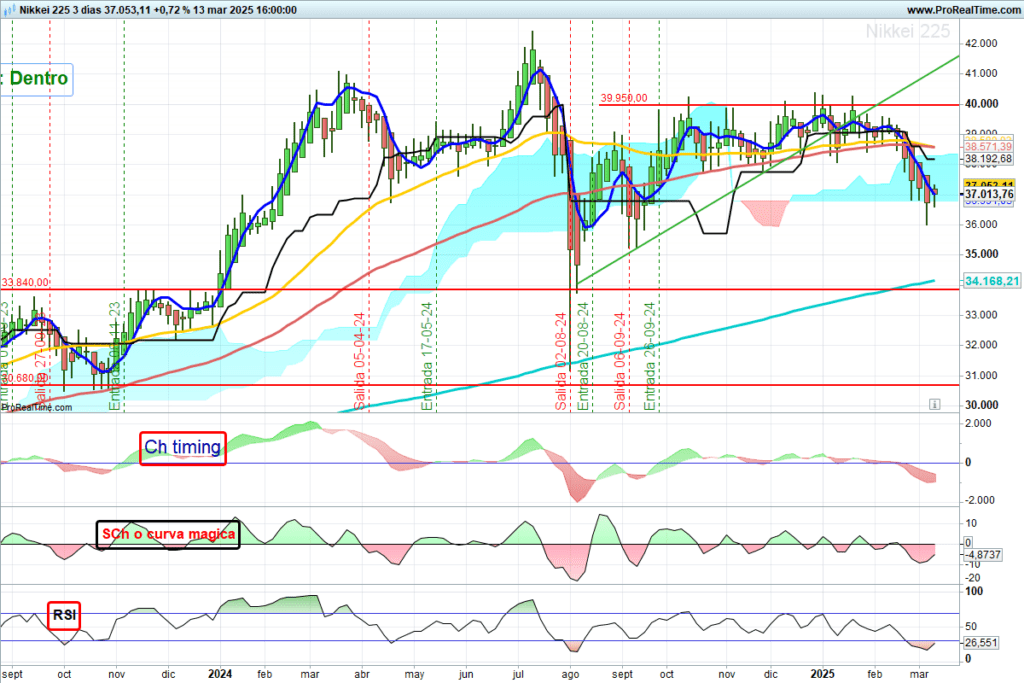Click the current price tag 37.013,76
Screen dimensions: 1024x683
989,194
